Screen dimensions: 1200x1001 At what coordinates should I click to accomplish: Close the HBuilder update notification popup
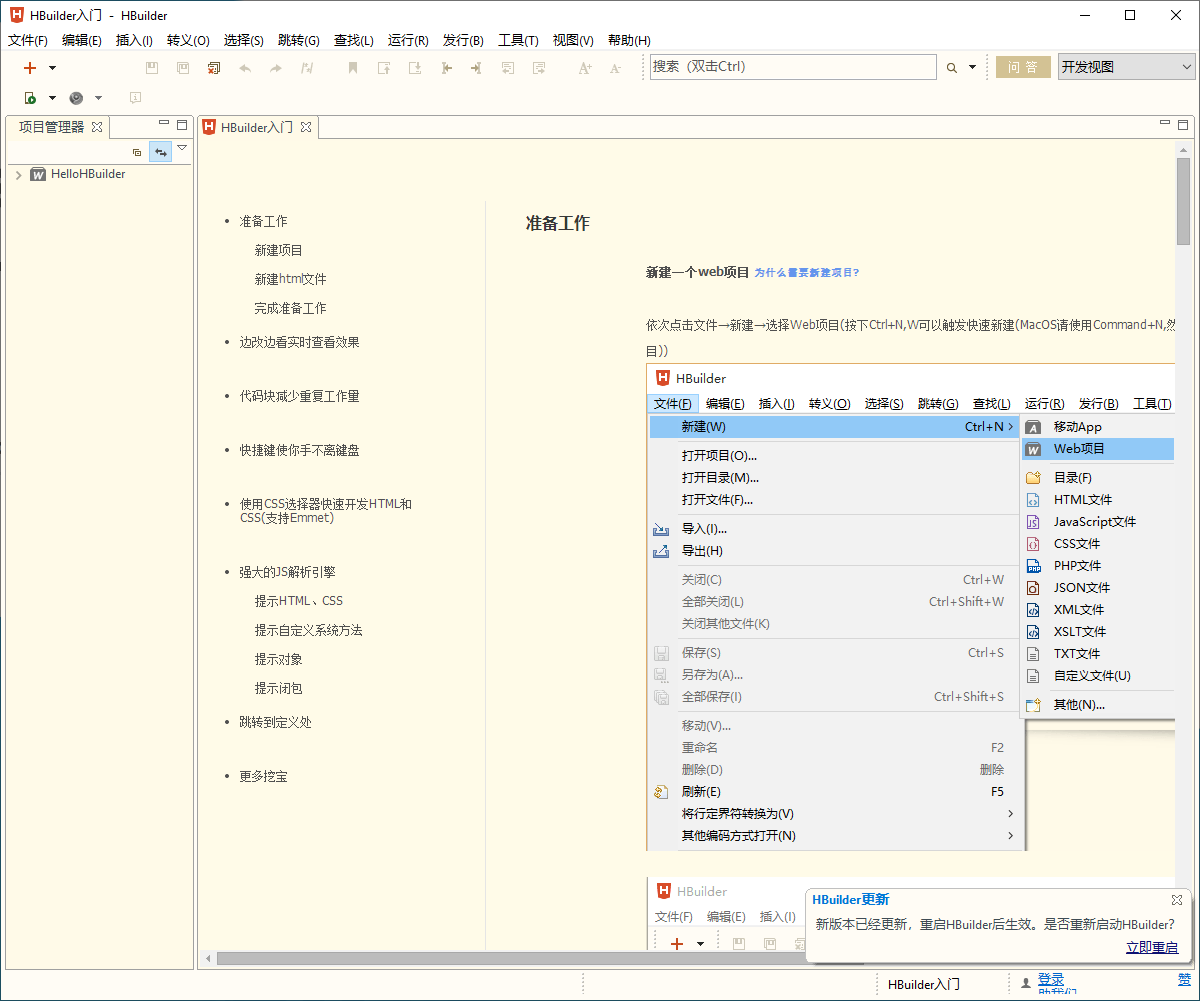click(x=1177, y=900)
